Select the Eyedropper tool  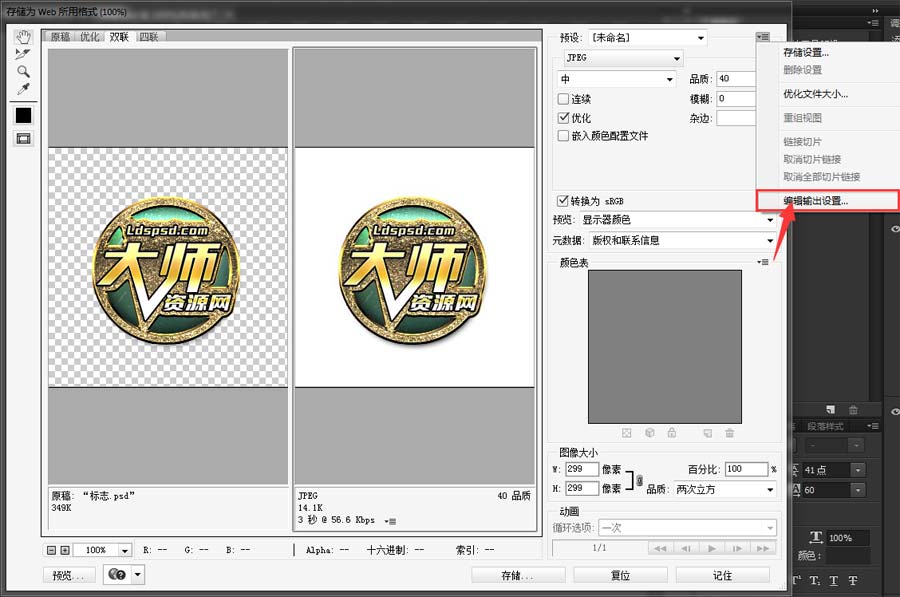coord(23,89)
